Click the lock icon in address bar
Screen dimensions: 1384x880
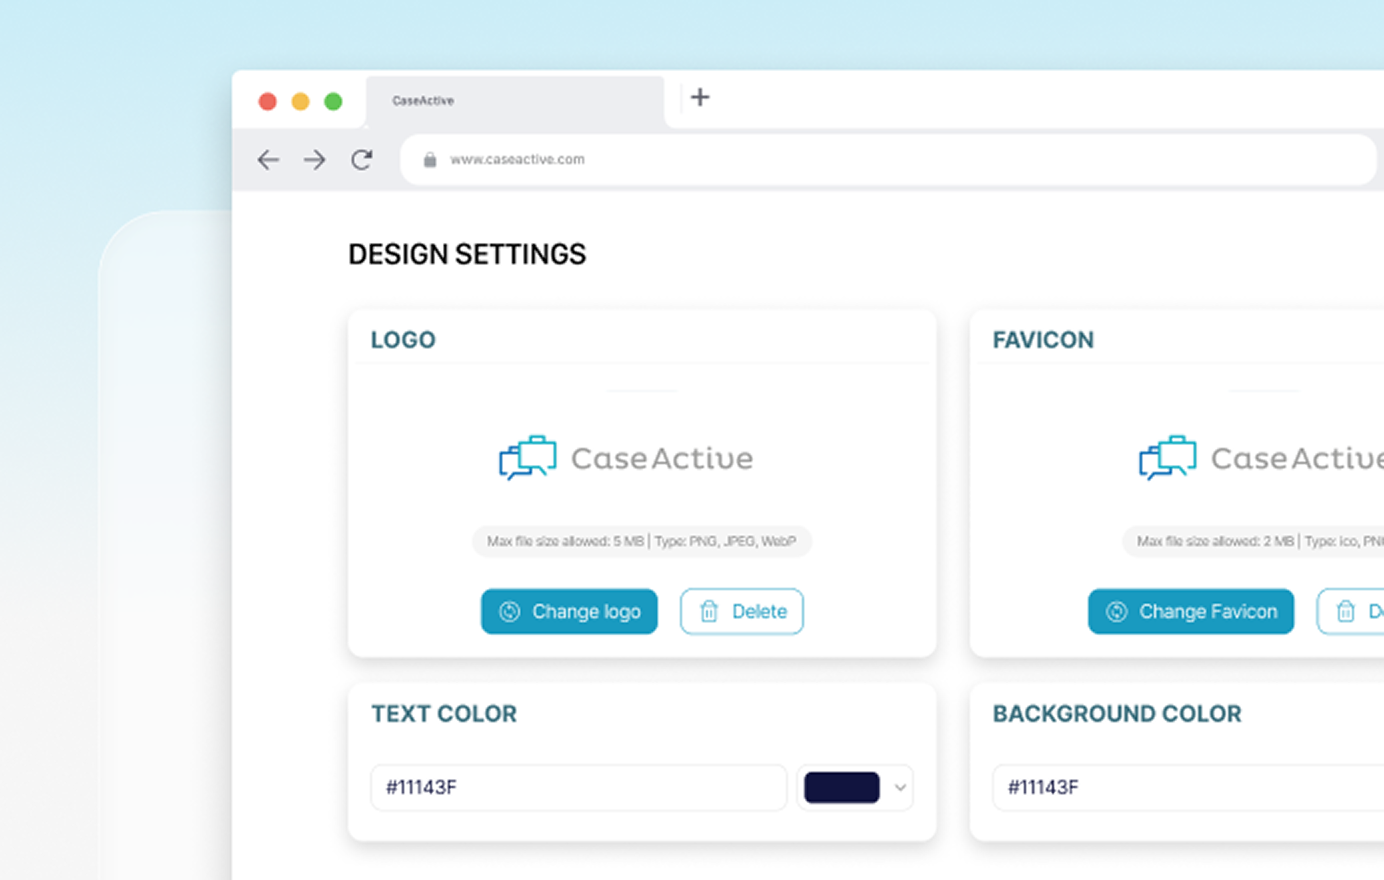430,160
